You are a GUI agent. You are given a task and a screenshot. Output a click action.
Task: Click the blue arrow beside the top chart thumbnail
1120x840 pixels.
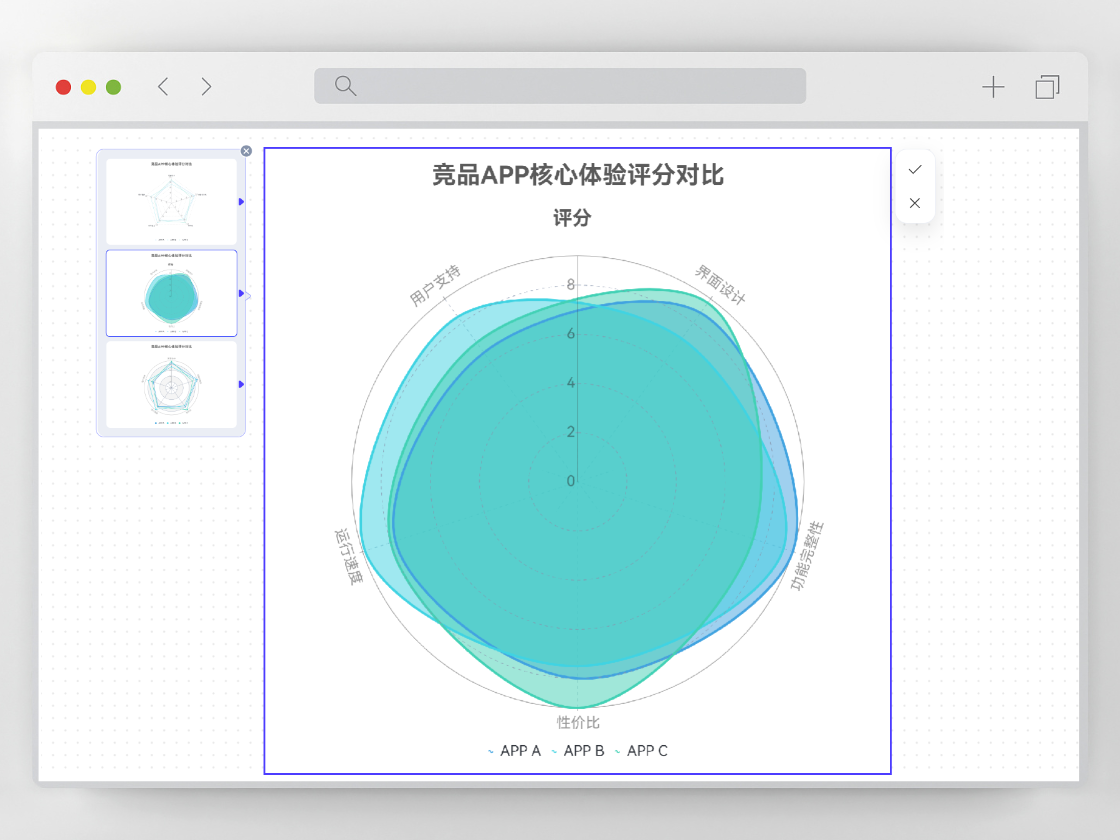[x=239, y=200]
